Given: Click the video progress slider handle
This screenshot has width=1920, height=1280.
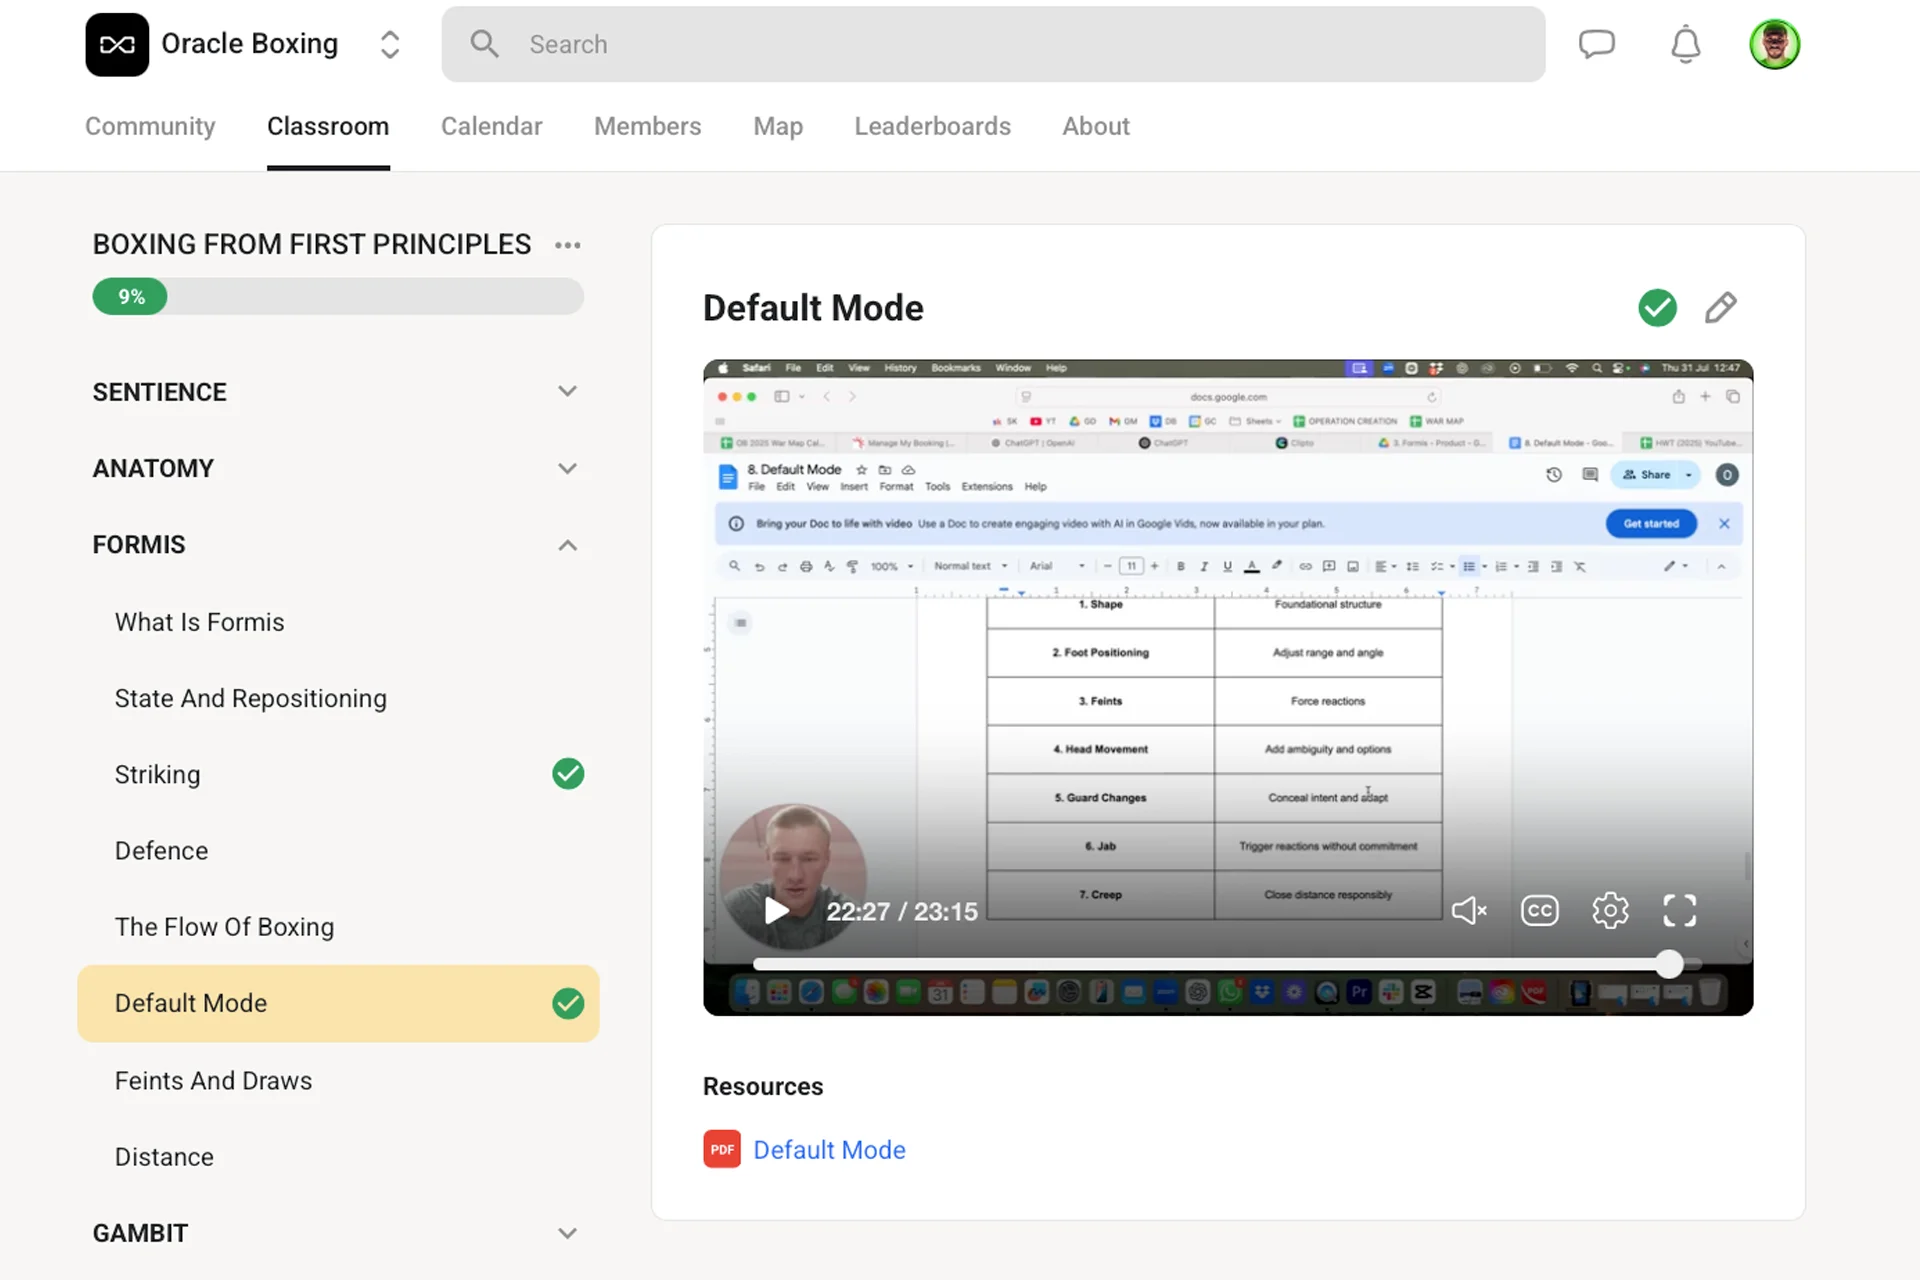Looking at the screenshot, I should tap(1668, 964).
